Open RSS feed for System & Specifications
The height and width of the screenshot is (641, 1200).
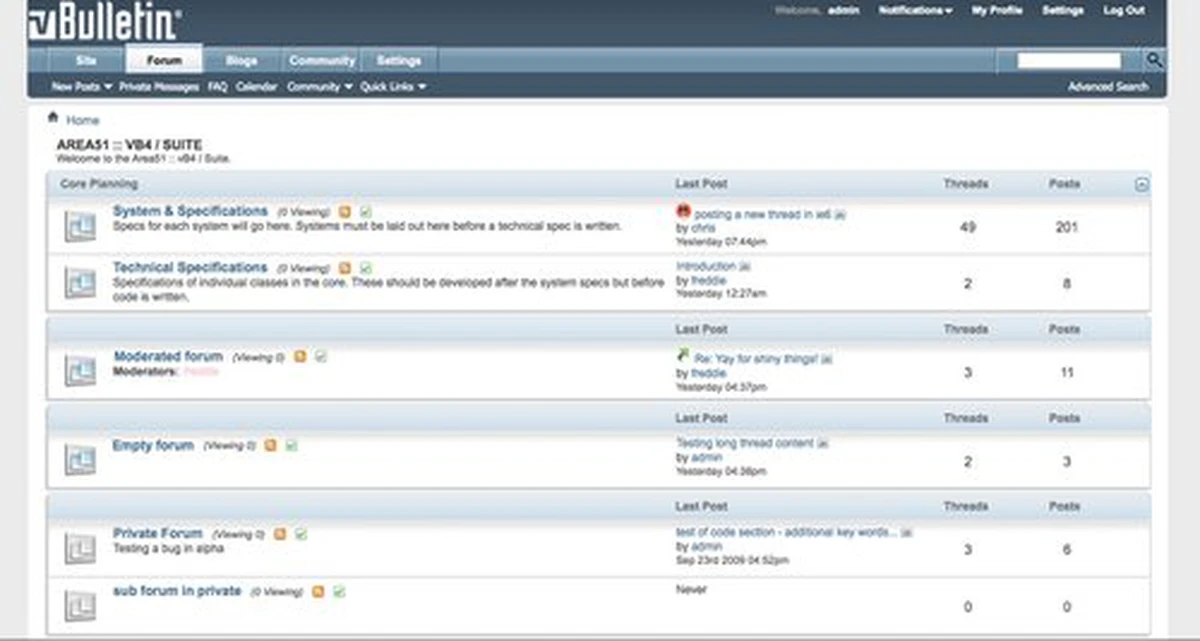345,212
